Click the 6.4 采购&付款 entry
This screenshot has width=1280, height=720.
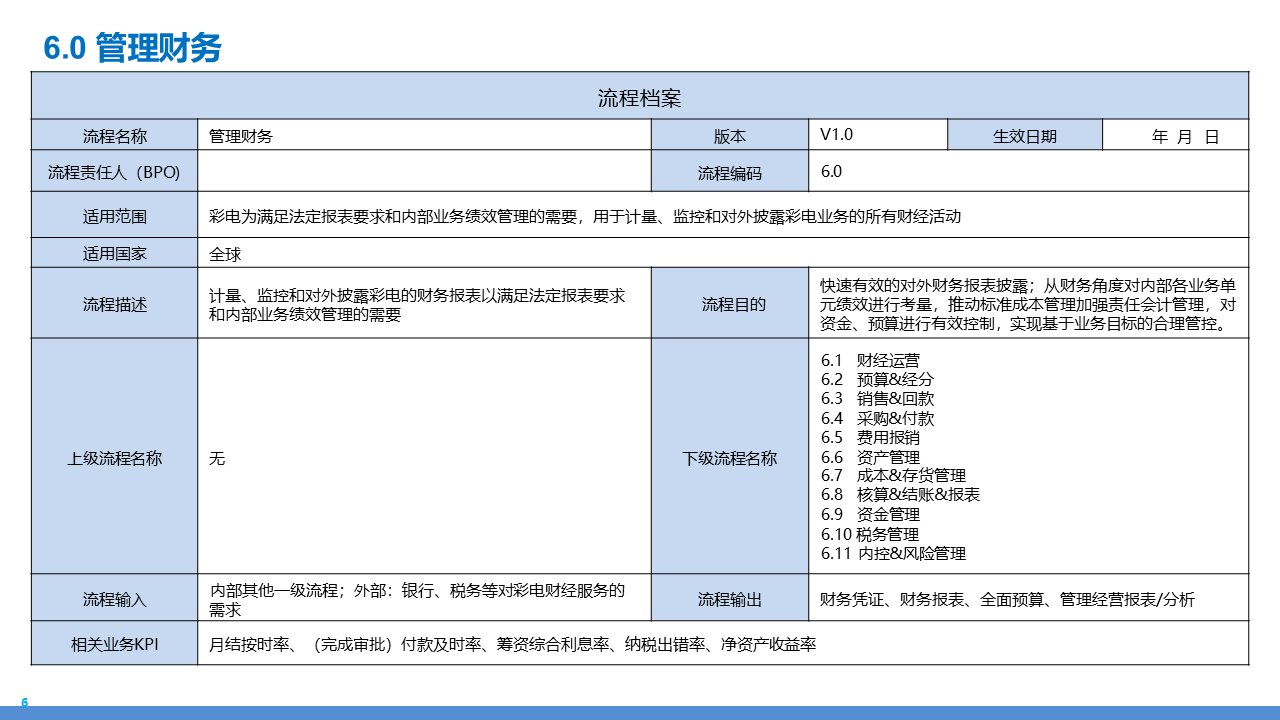(x=877, y=418)
